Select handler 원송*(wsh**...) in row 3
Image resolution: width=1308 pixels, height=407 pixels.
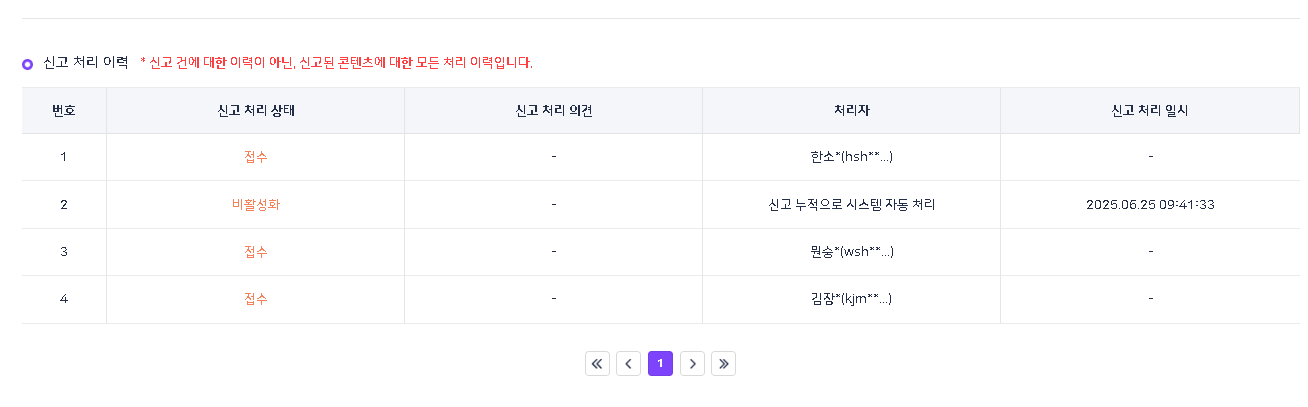tap(851, 251)
